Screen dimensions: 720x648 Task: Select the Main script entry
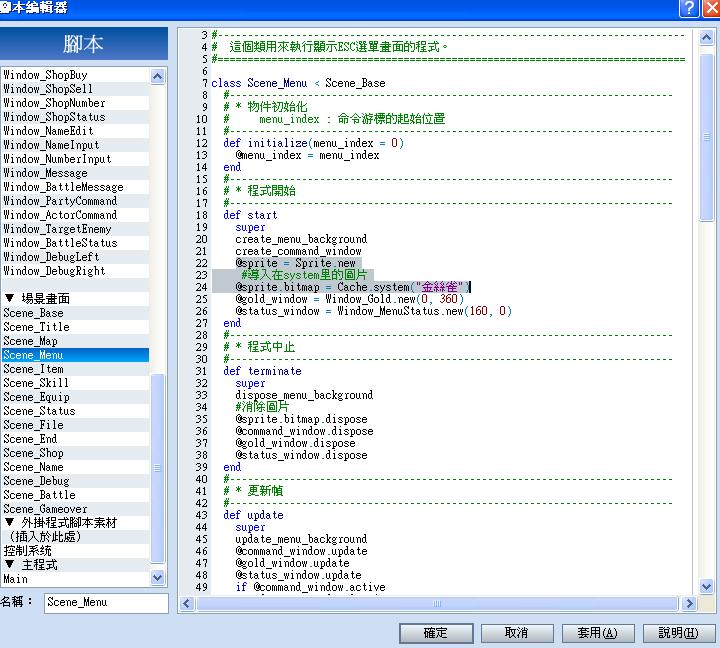(x=75, y=579)
